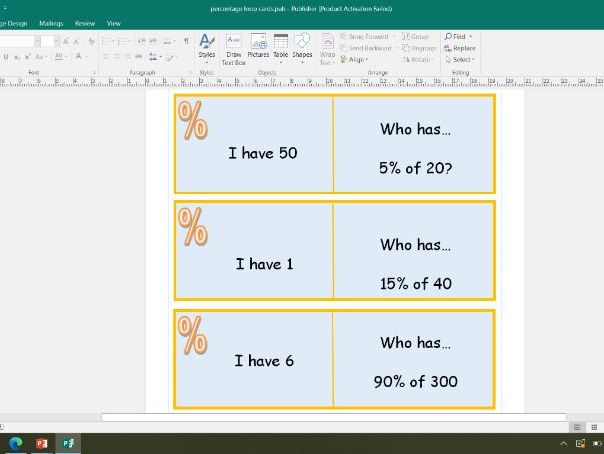Viewport: 604px width, 454px height.
Task: Switch to single page view in status bar
Action: tap(577, 427)
